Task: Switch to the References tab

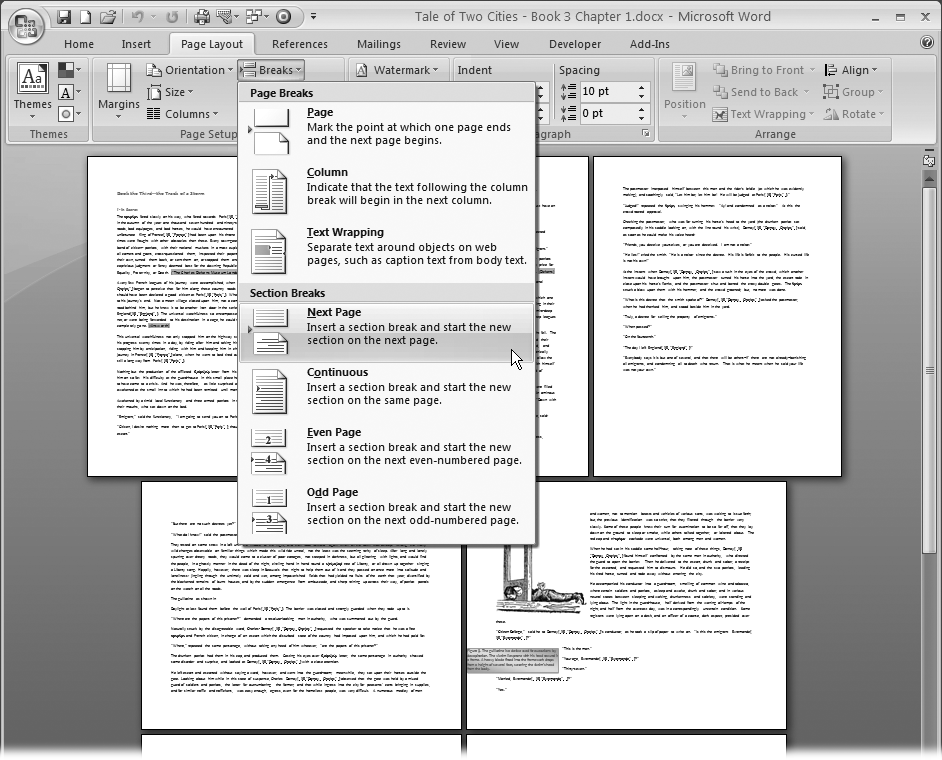Action: pos(299,44)
